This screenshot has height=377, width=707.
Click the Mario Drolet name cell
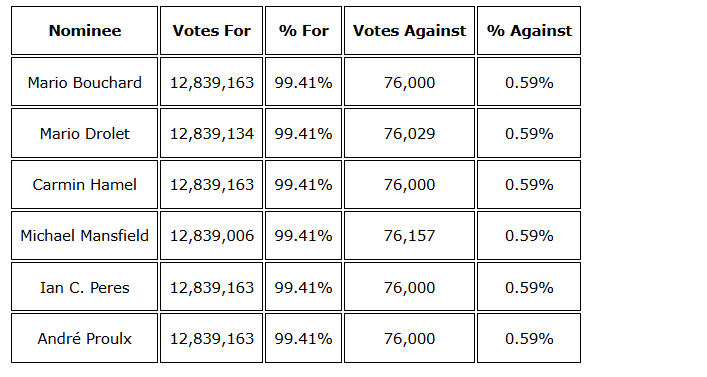tap(84, 133)
